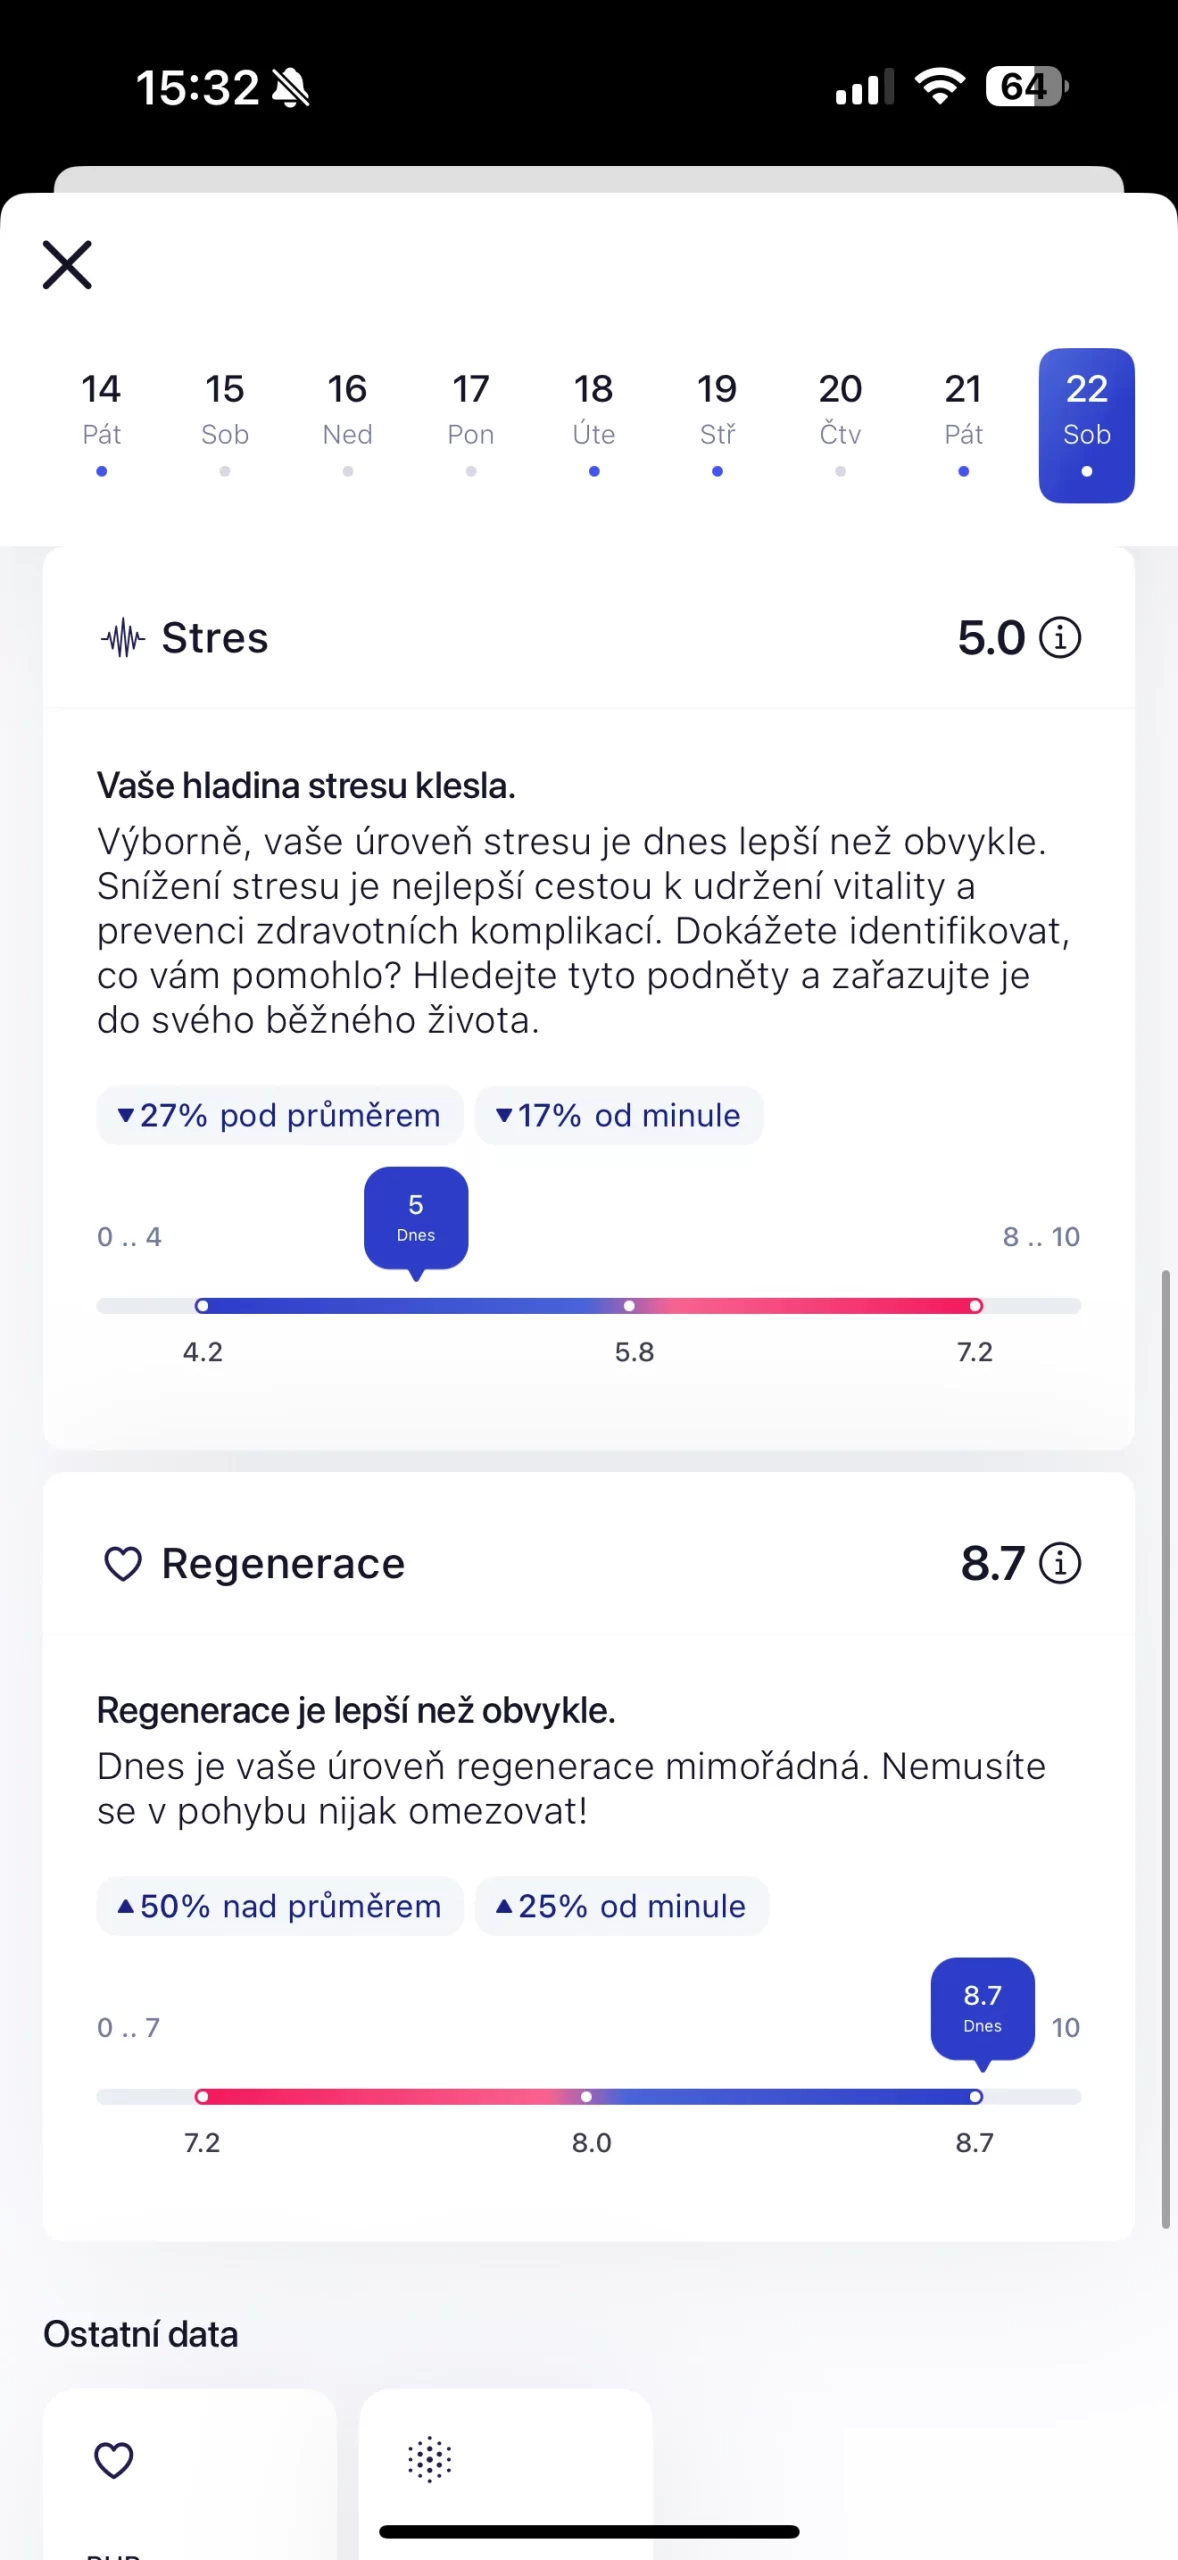
Task: Tap the battery indicator showing 64
Action: point(1026,87)
